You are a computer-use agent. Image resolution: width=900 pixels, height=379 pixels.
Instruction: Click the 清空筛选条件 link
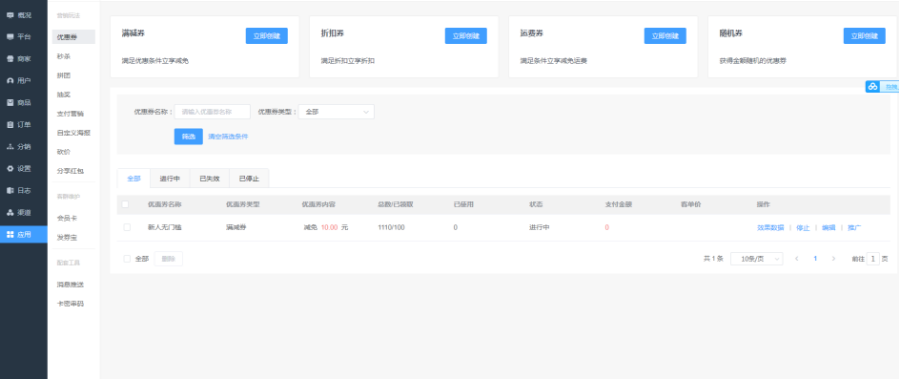pos(228,137)
